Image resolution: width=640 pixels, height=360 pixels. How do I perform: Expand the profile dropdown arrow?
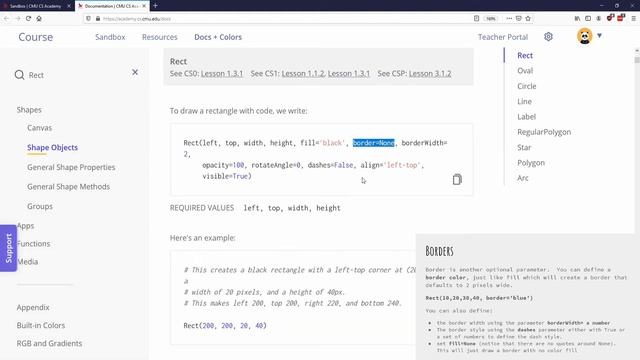599,36
